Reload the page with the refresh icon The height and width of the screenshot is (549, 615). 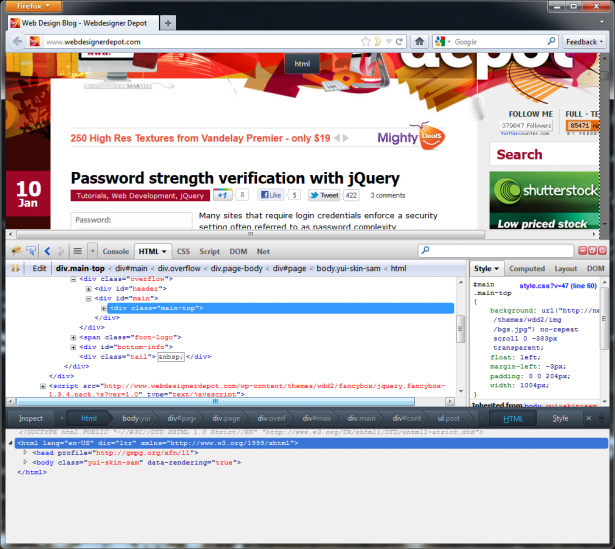(x=399, y=41)
